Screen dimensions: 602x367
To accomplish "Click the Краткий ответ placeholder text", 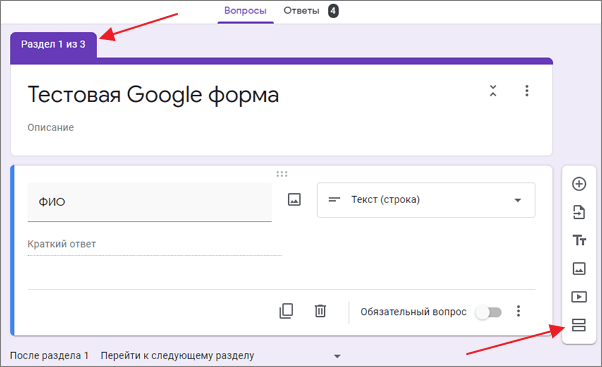I will click(x=61, y=244).
